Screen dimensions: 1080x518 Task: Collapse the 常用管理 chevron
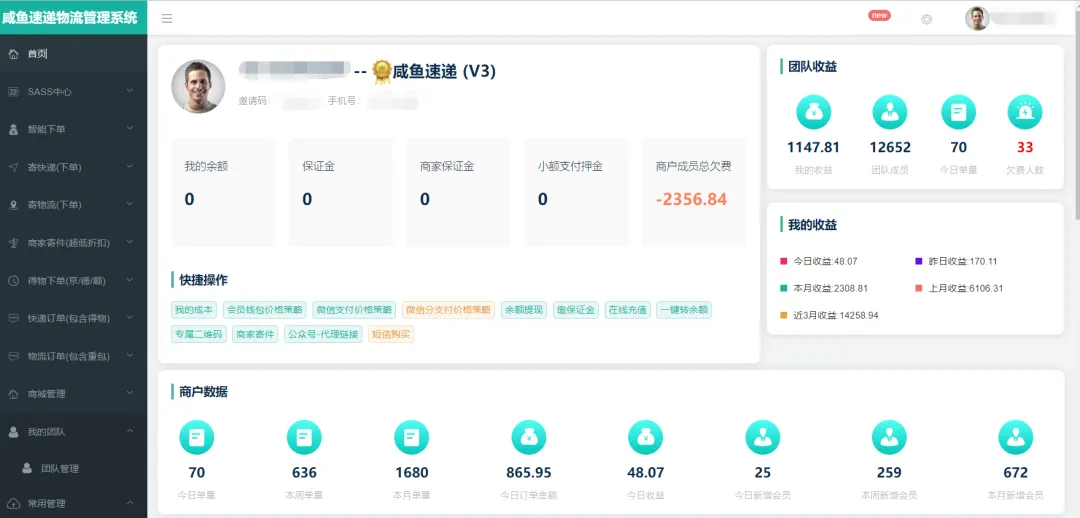pyautogui.click(x=130, y=503)
